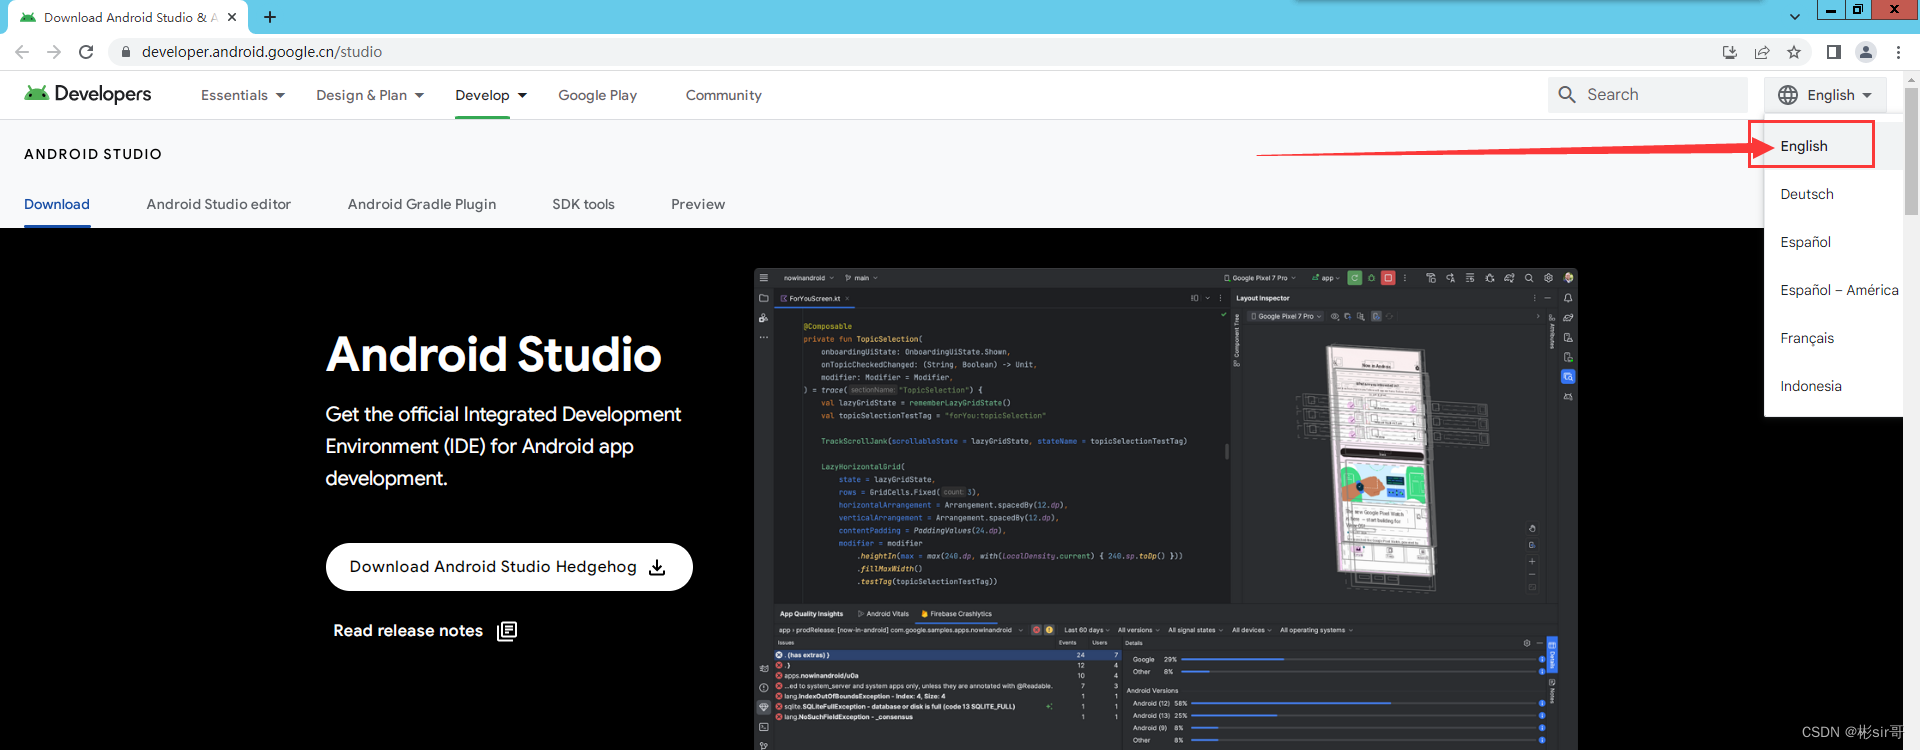The width and height of the screenshot is (1920, 750).
Task: Click the ANDROID STUDIO section heading
Action: (x=93, y=154)
